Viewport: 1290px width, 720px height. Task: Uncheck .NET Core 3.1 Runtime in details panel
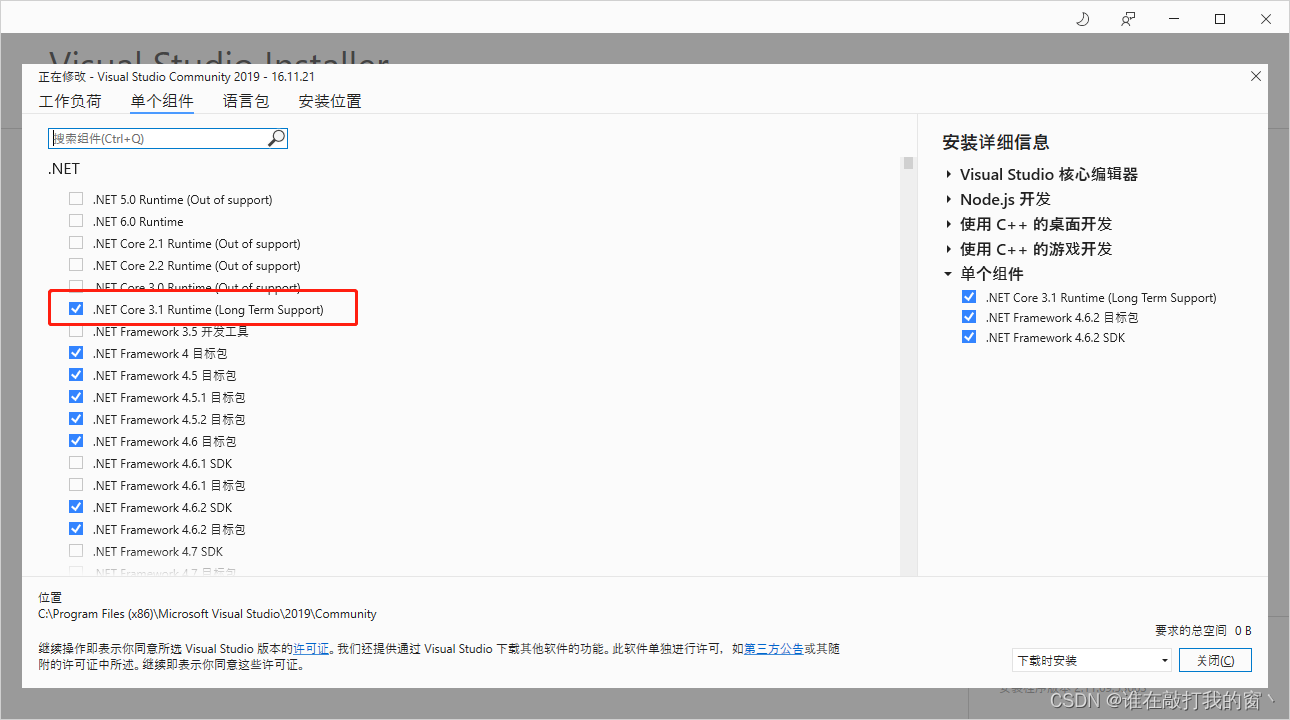968,297
